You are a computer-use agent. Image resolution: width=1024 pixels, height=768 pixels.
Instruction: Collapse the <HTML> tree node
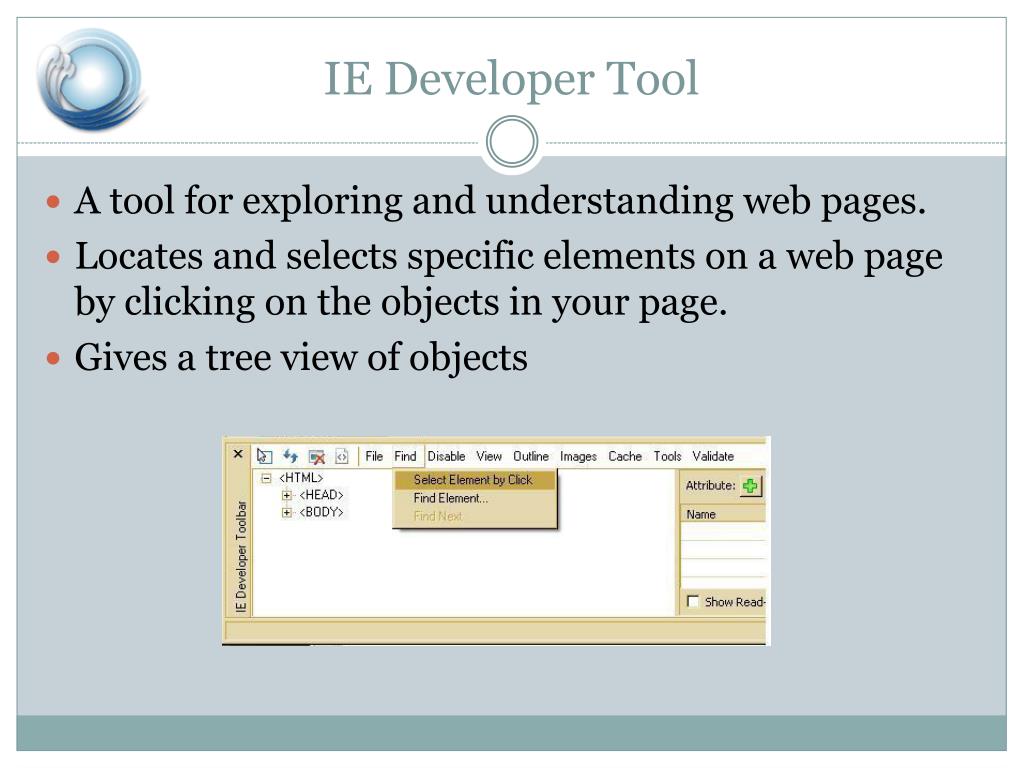pyautogui.click(x=266, y=478)
